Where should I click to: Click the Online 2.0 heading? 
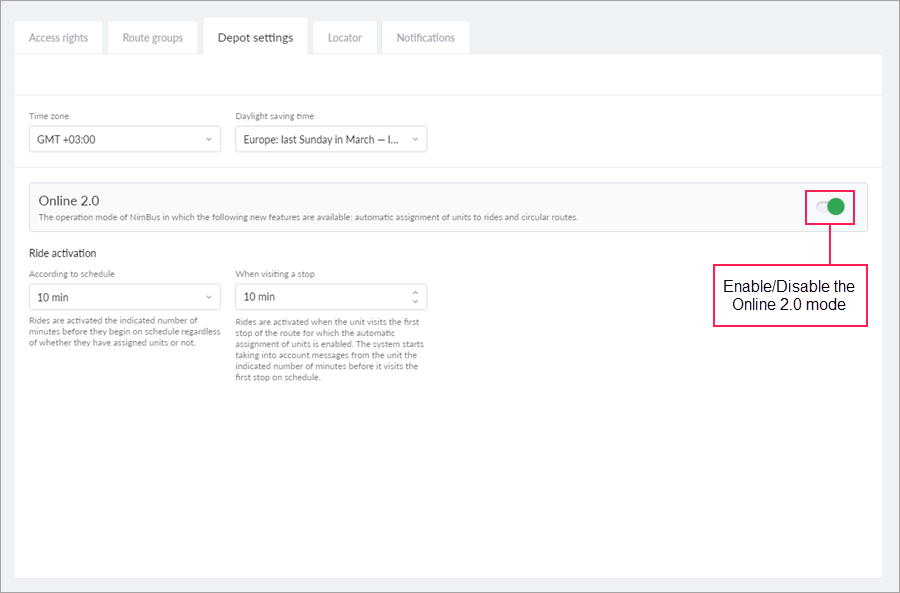pyautogui.click(x=69, y=201)
